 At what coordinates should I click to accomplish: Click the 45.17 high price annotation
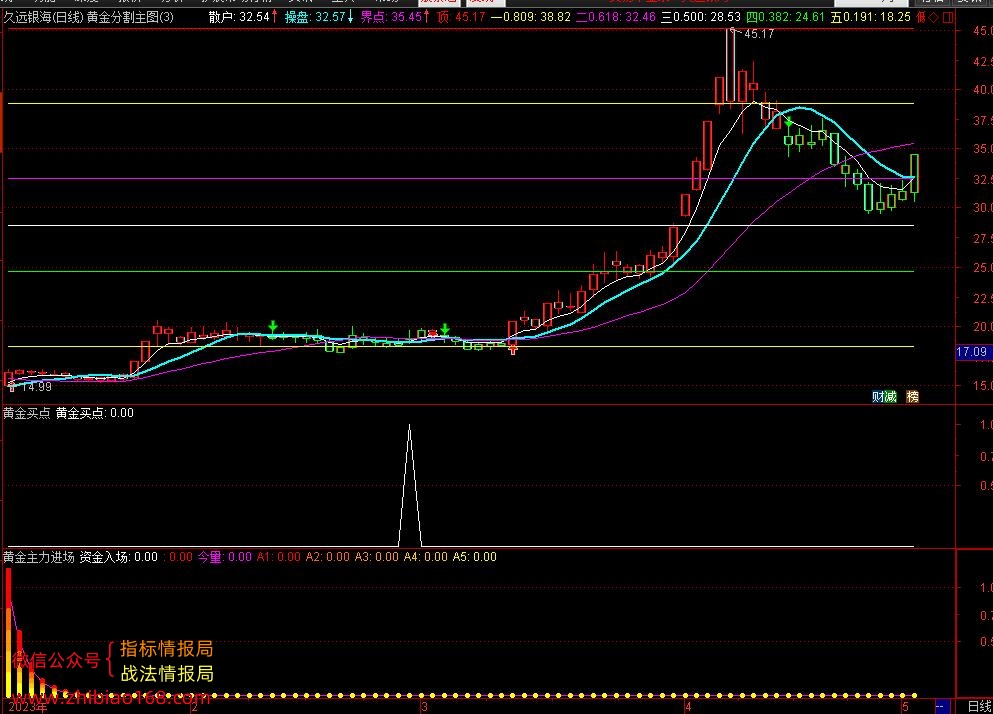759,34
